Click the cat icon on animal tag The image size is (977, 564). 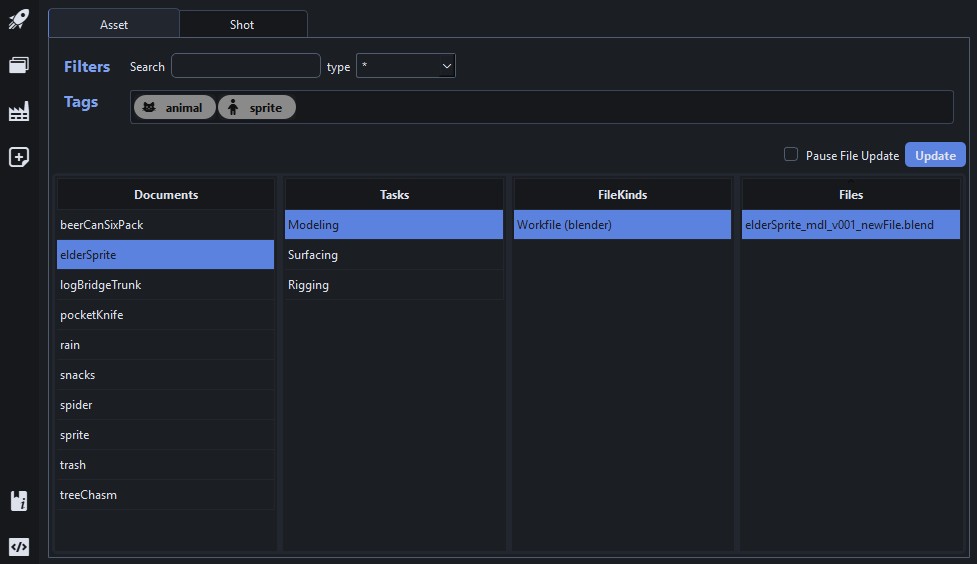click(x=149, y=107)
